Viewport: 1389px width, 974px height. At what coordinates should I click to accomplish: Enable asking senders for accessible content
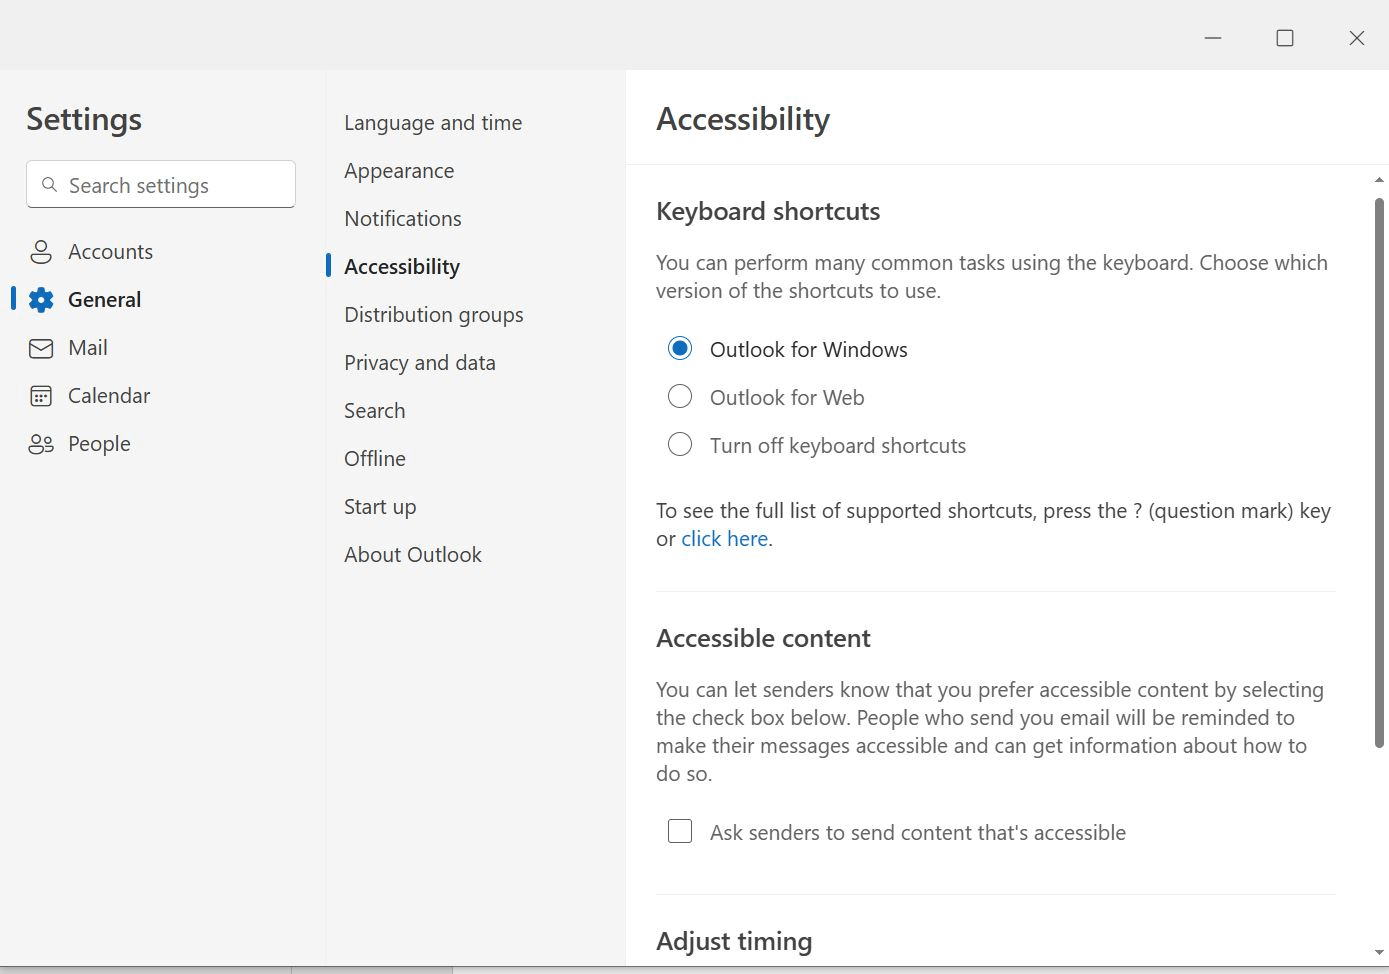tap(680, 830)
